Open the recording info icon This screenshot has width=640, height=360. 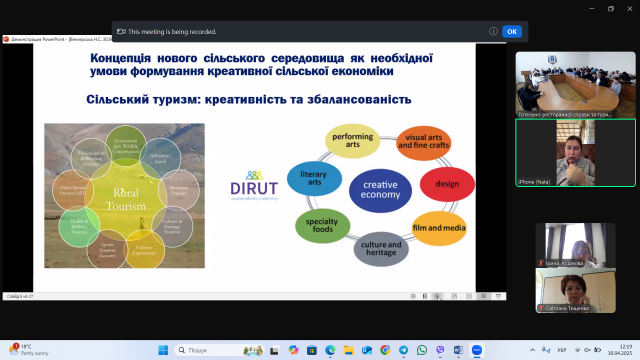493,31
